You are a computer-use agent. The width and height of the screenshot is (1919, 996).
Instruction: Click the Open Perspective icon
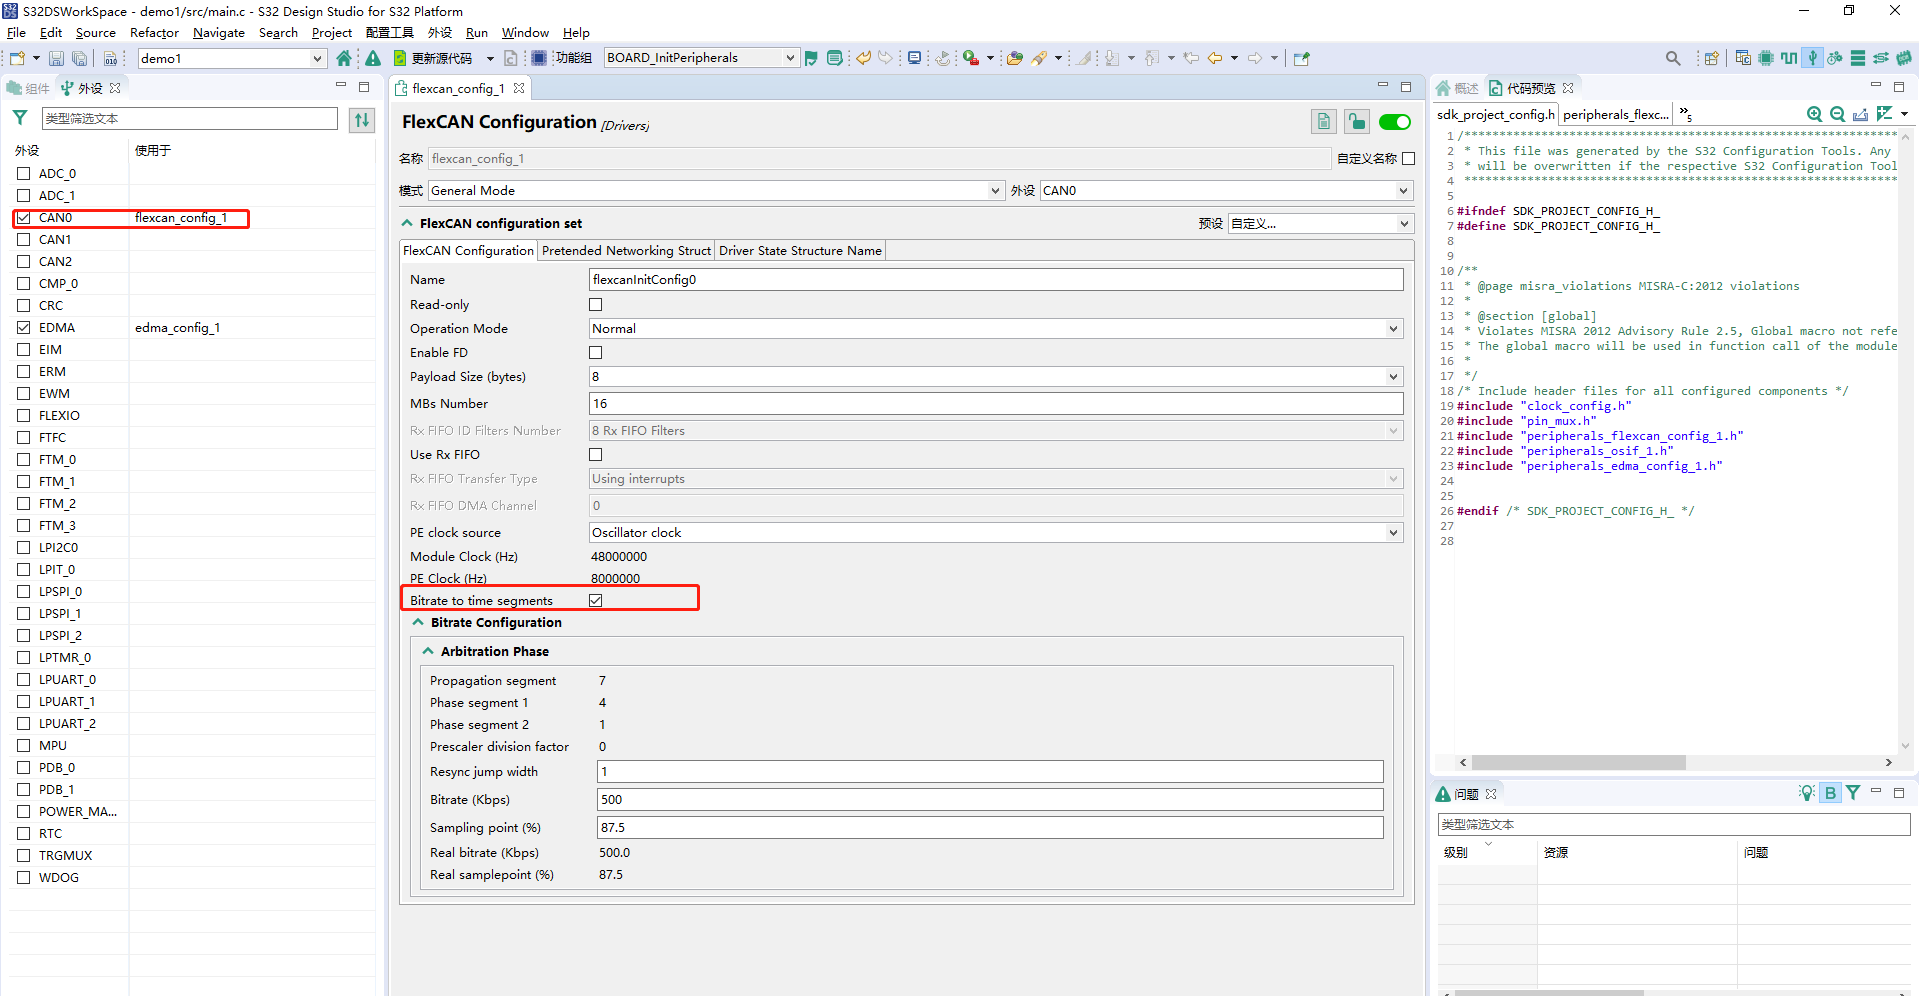tap(1711, 58)
